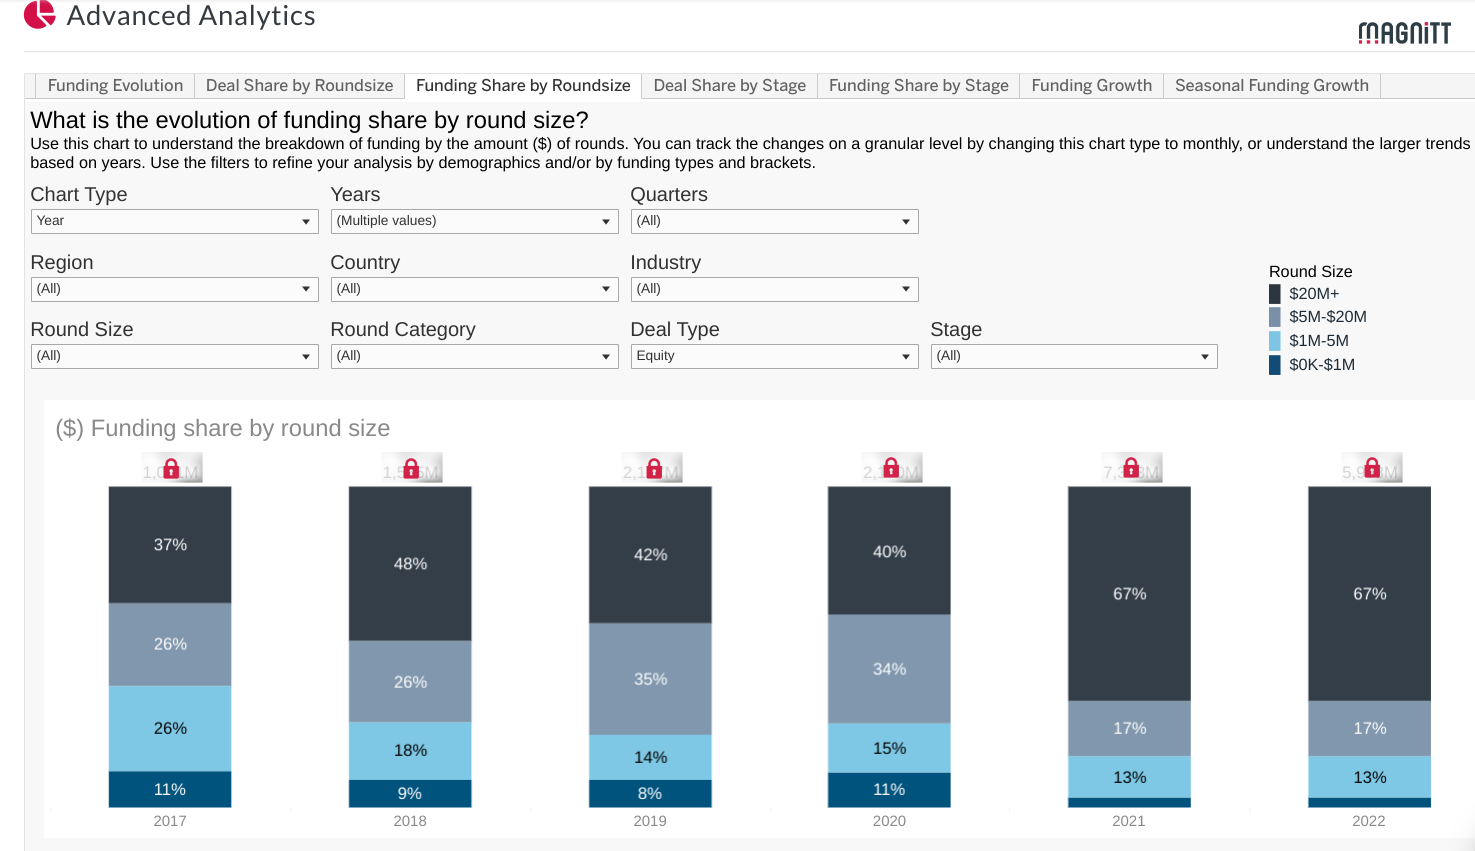Screen dimensions: 1475x851
Task: Select the Funding Evolution tab
Action: click(114, 85)
